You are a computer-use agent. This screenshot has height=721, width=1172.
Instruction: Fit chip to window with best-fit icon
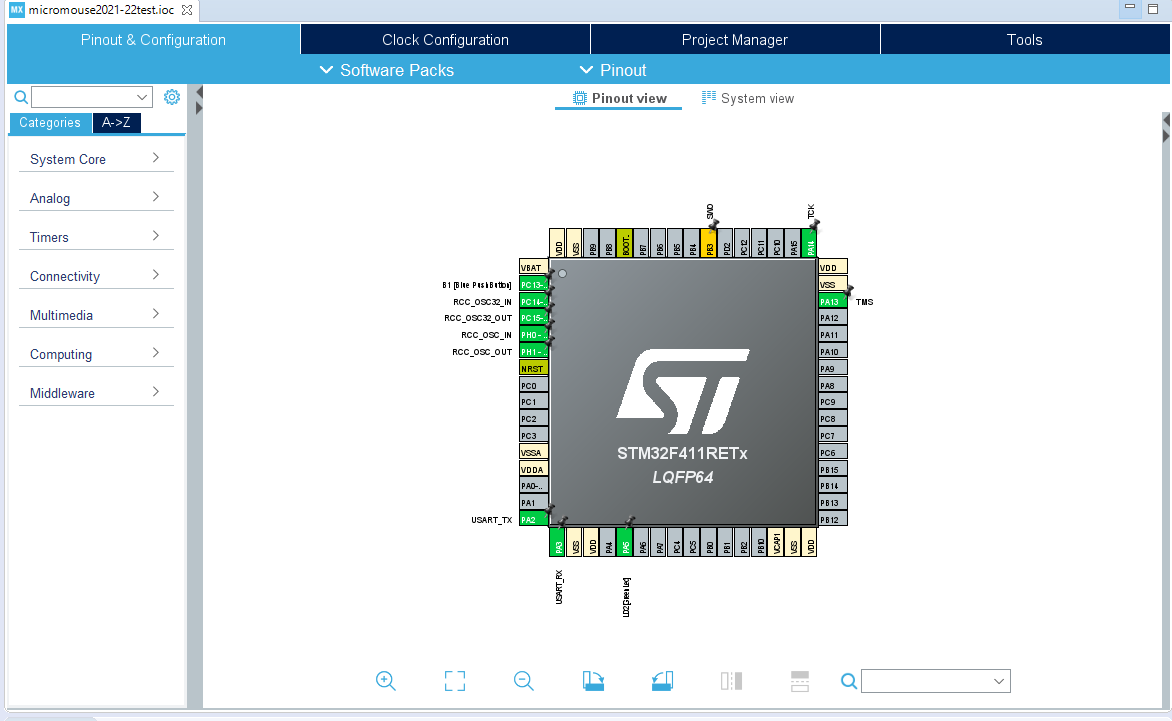tap(455, 681)
